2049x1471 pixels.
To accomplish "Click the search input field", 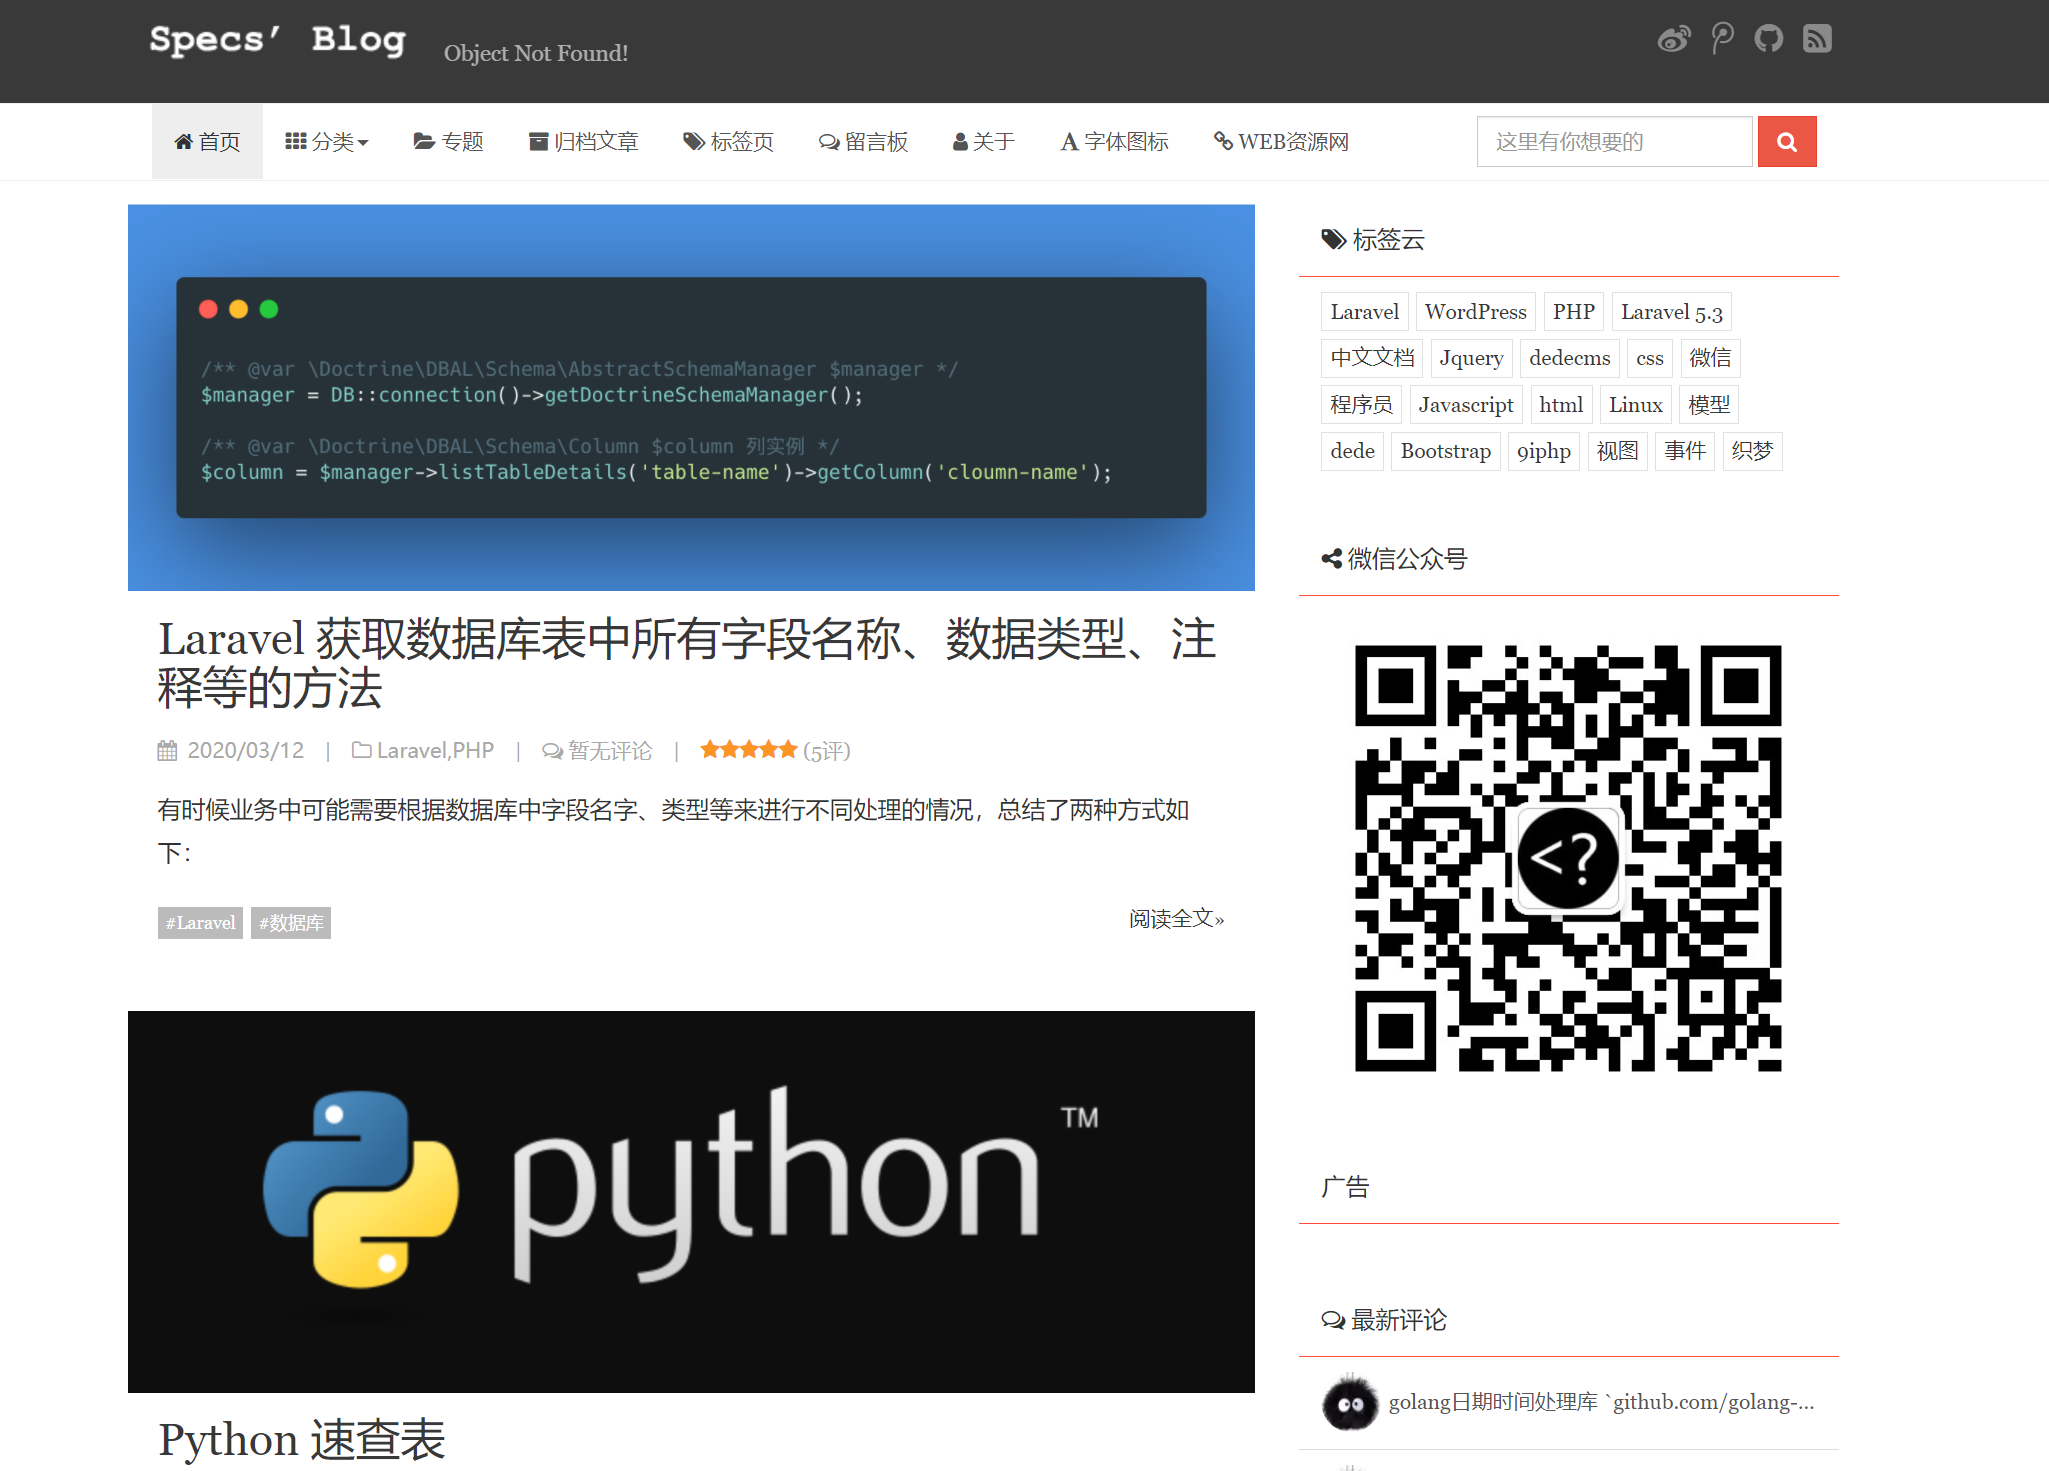I will (x=1613, y=141).
